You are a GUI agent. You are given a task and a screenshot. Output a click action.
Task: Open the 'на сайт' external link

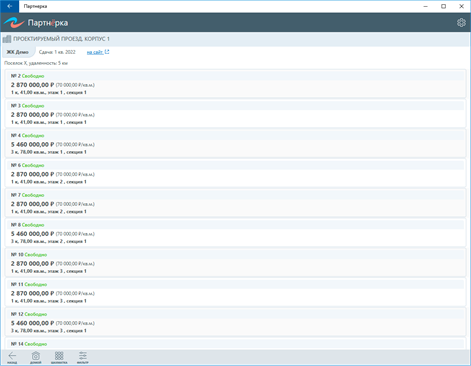(x=98, y=52)
